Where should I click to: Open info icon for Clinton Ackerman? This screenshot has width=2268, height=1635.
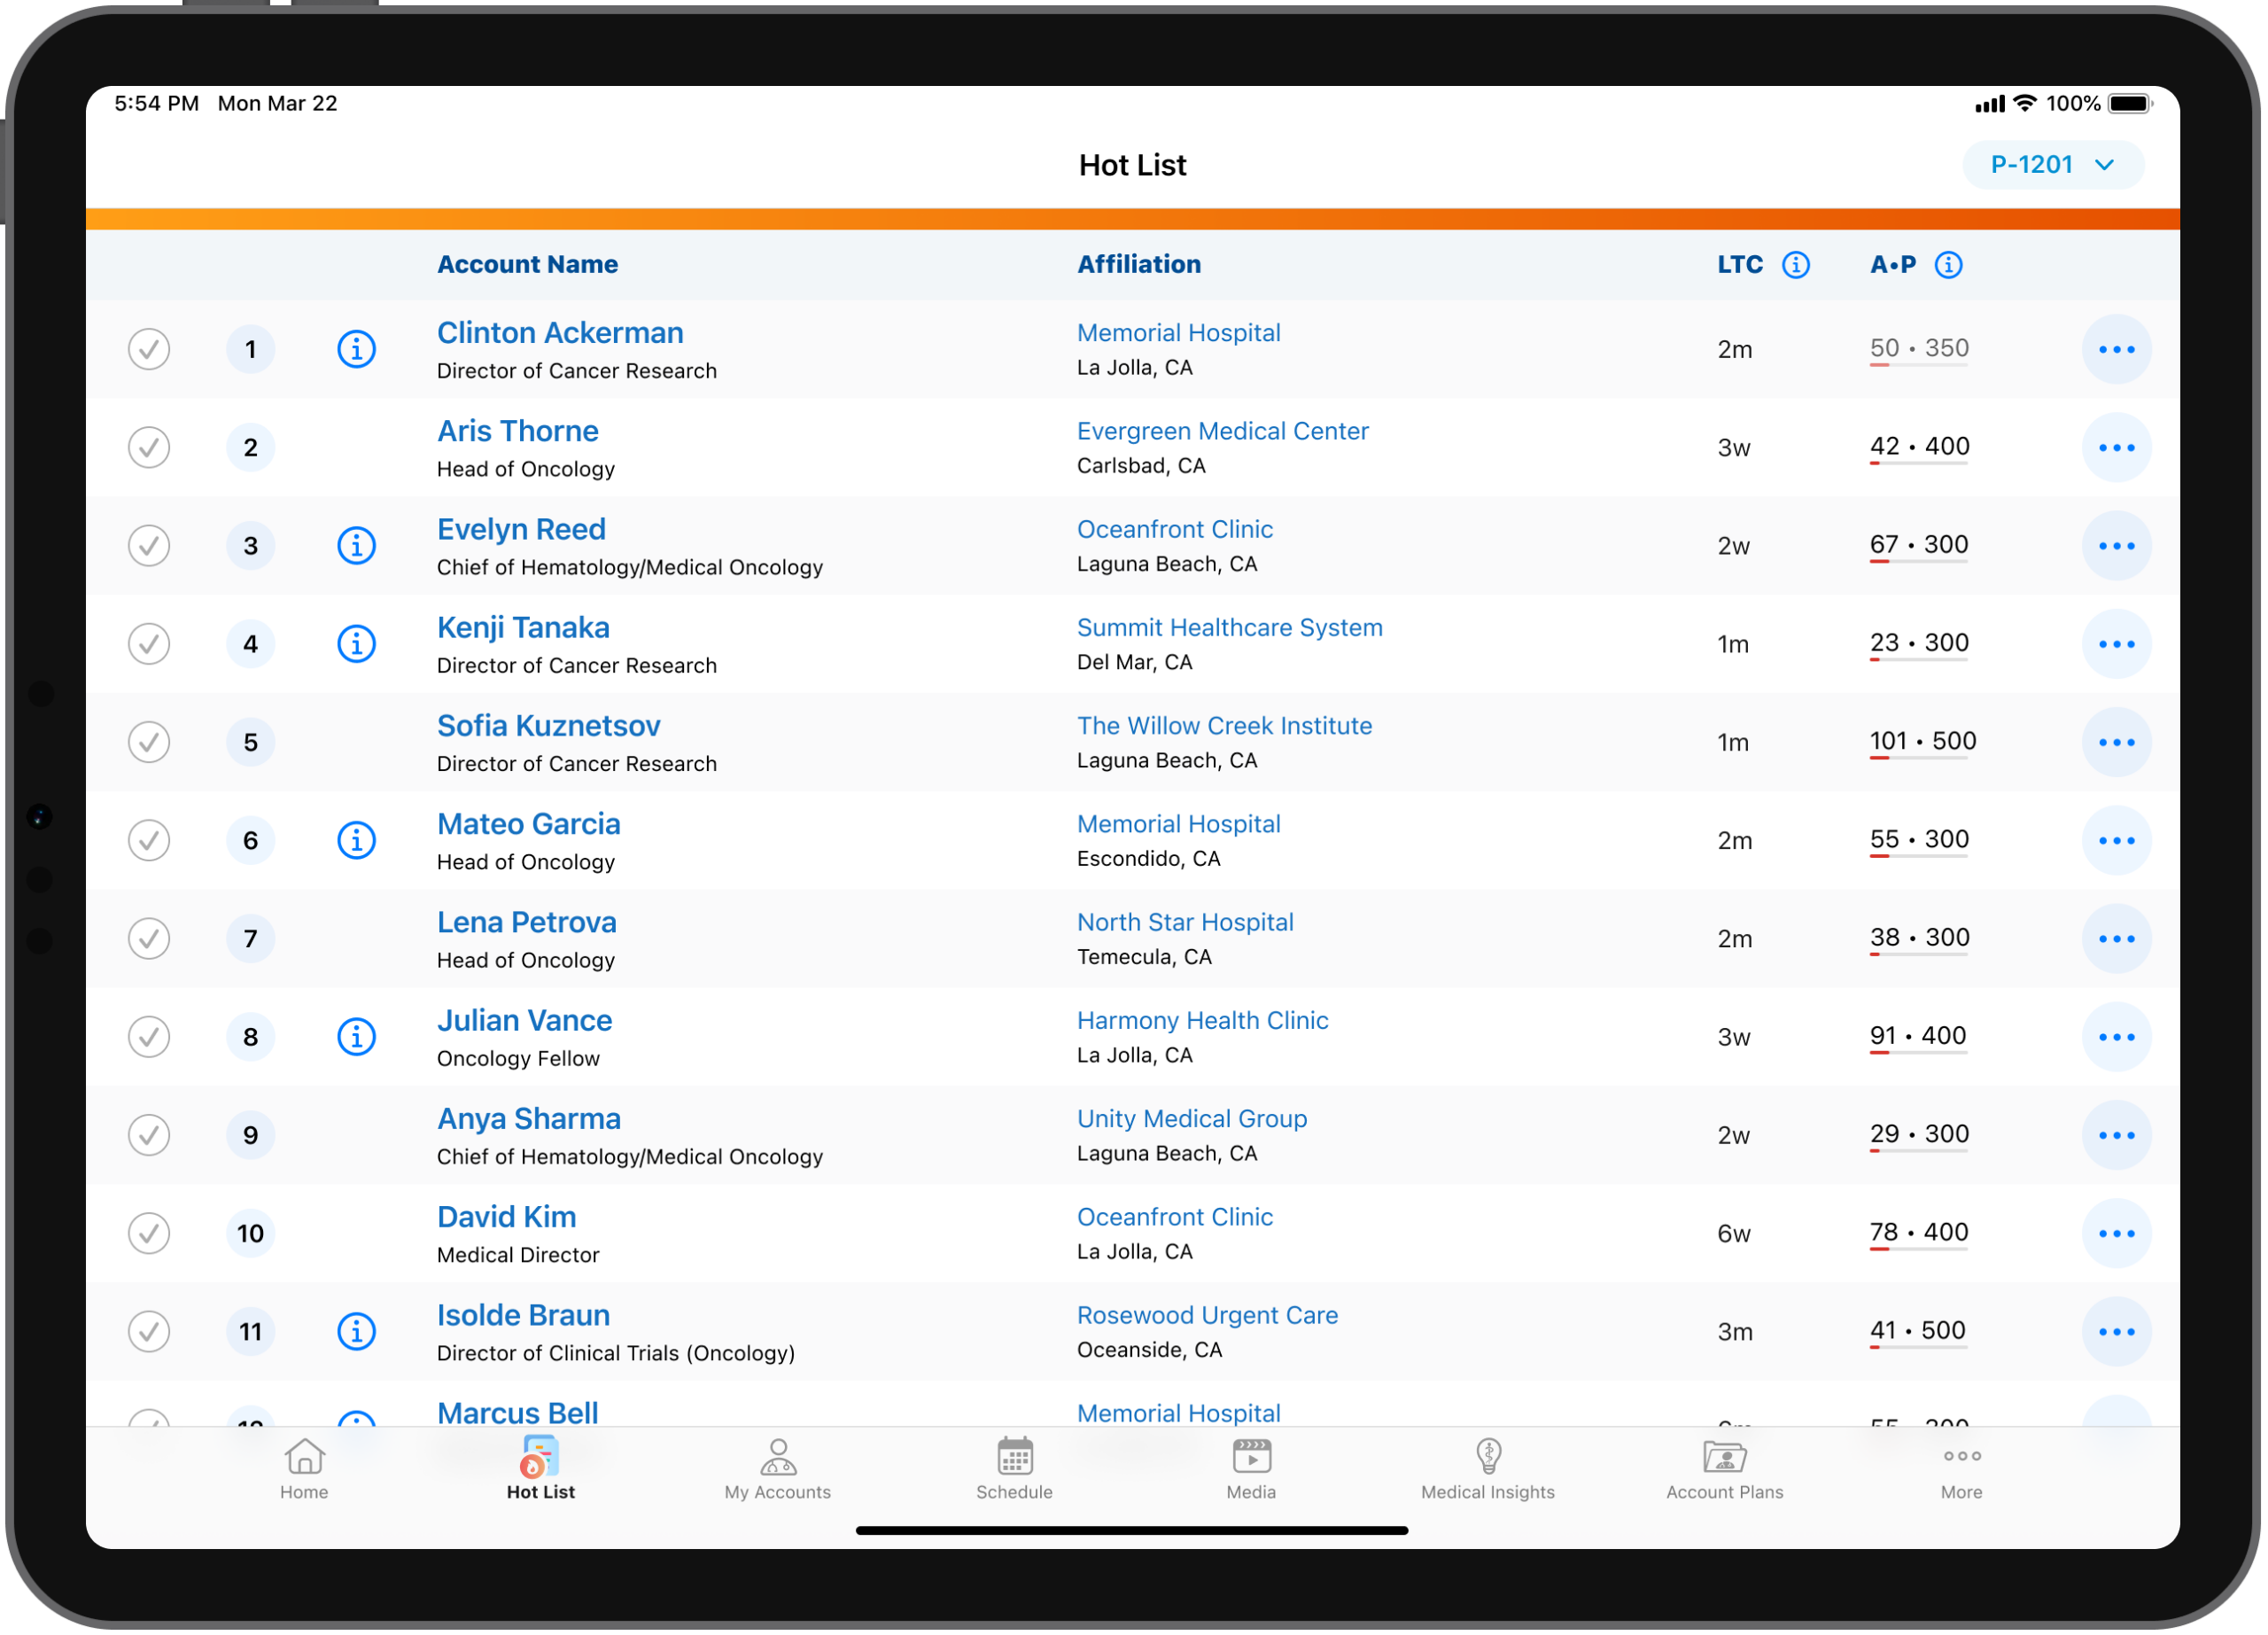click(357, 350)
